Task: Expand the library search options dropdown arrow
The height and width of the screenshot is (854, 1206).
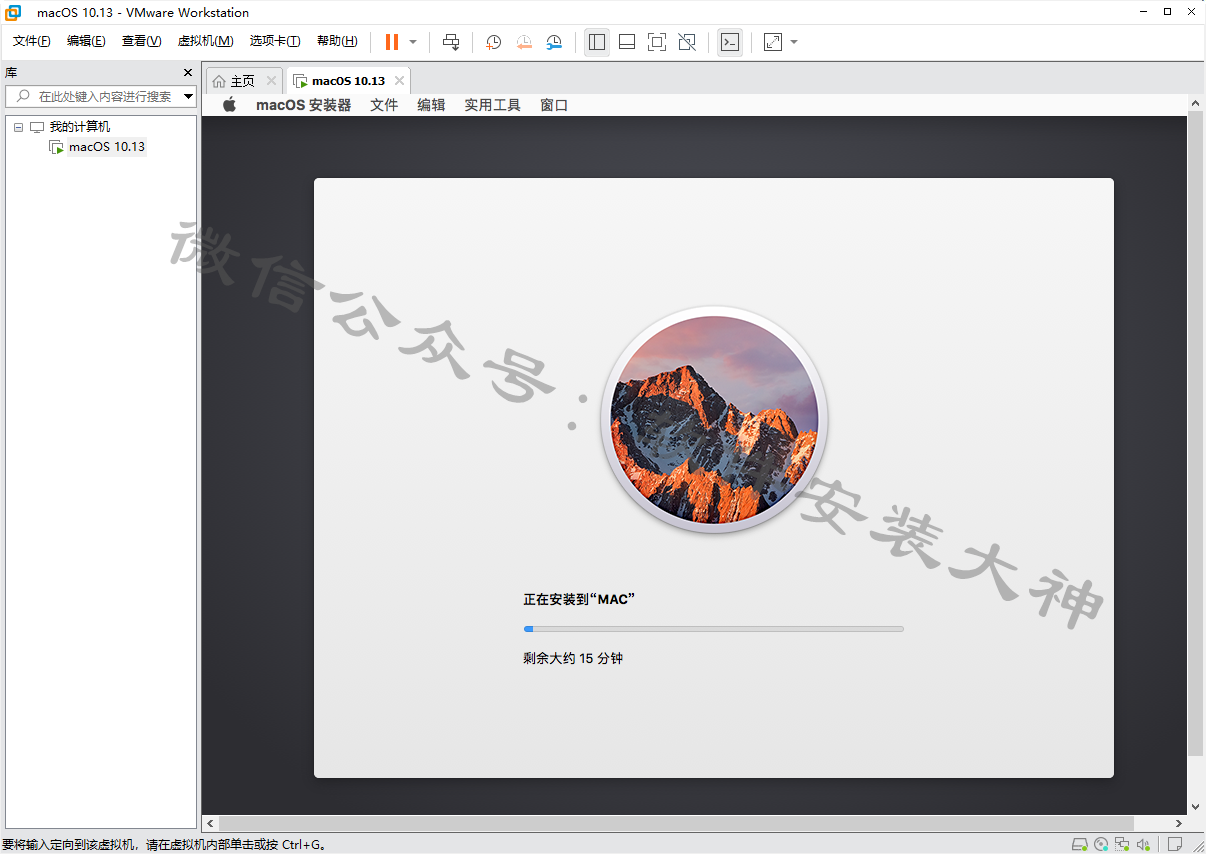Action: click(188, 97)
